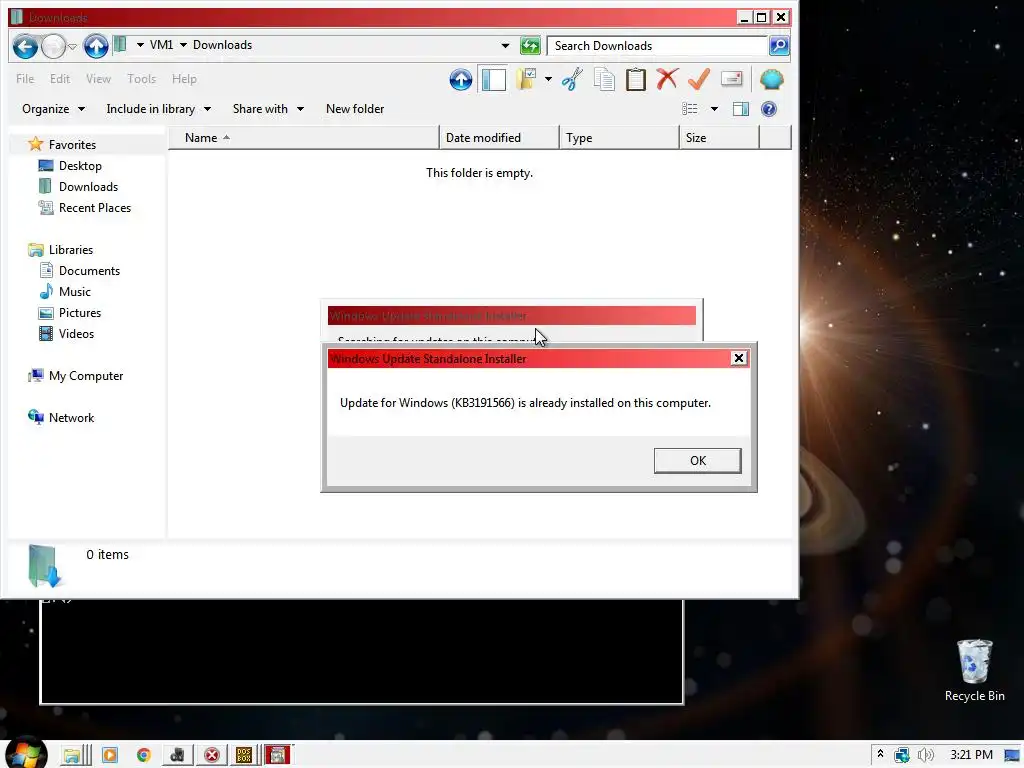
Task: Open the address bar history dropdown
Action: [x=505, y=46]
